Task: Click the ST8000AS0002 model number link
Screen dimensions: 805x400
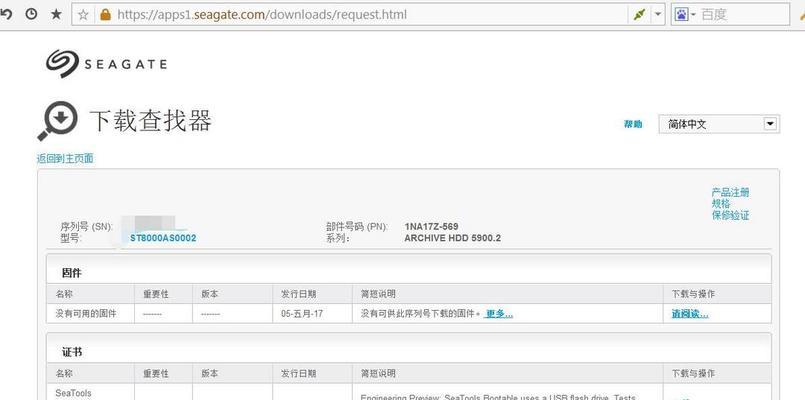Action: [x=163, y=238]
